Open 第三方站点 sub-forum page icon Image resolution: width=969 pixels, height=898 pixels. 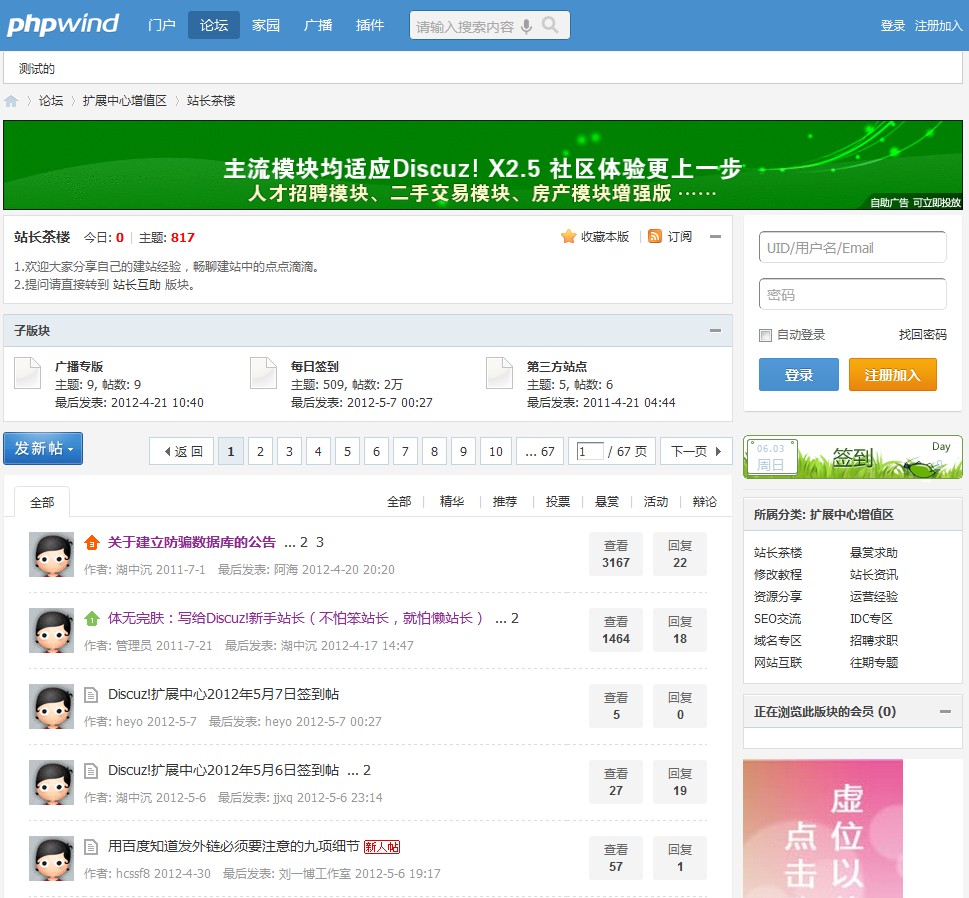[x=499, y=373]
